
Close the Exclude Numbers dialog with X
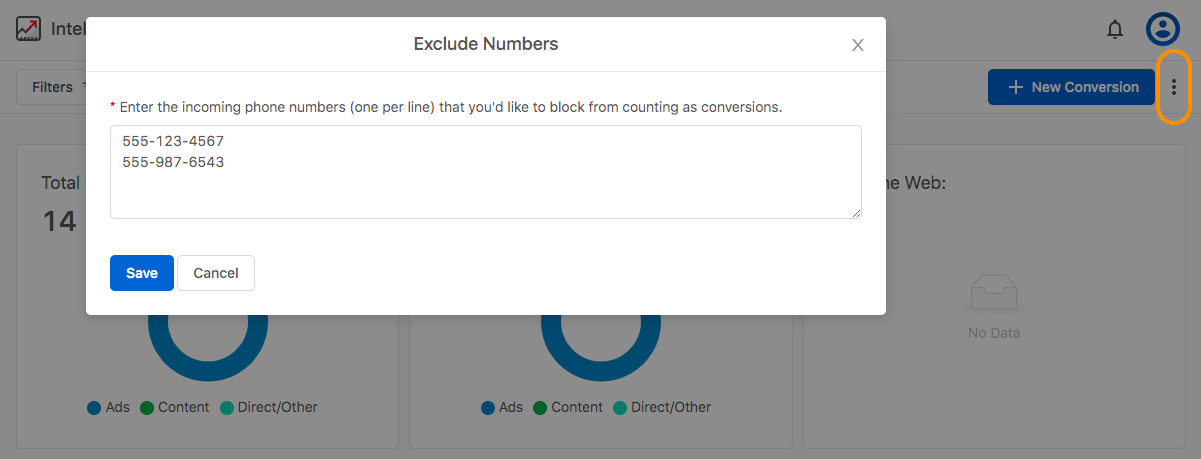(857, 45)
